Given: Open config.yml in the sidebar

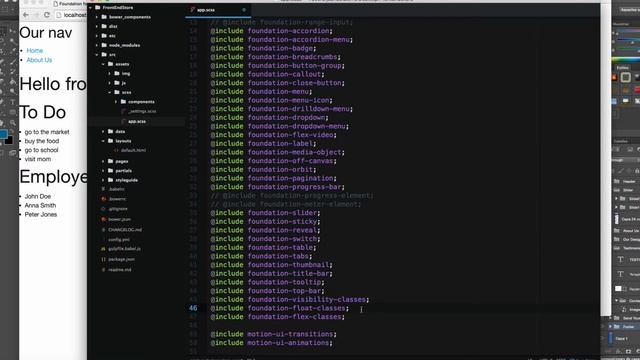Looking at the screenshot, I should tap(119, 240).
